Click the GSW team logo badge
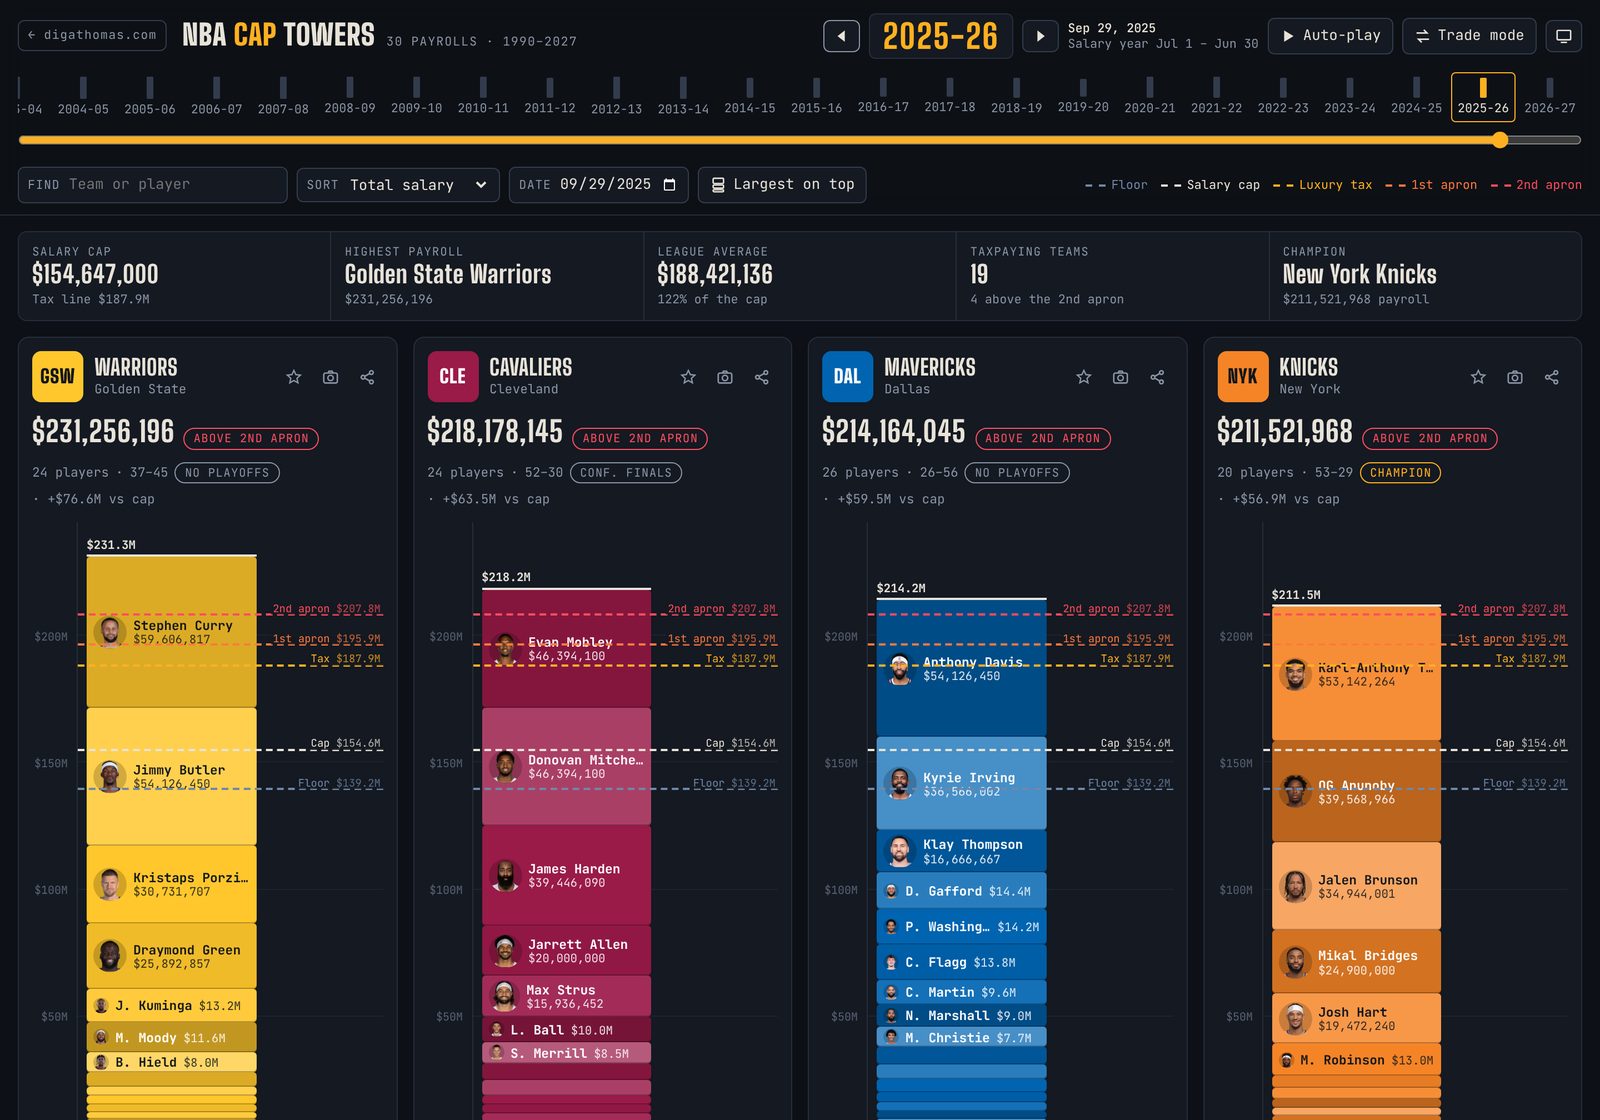The width and height of the screenshot is (1600, 1120). (57, 377)
